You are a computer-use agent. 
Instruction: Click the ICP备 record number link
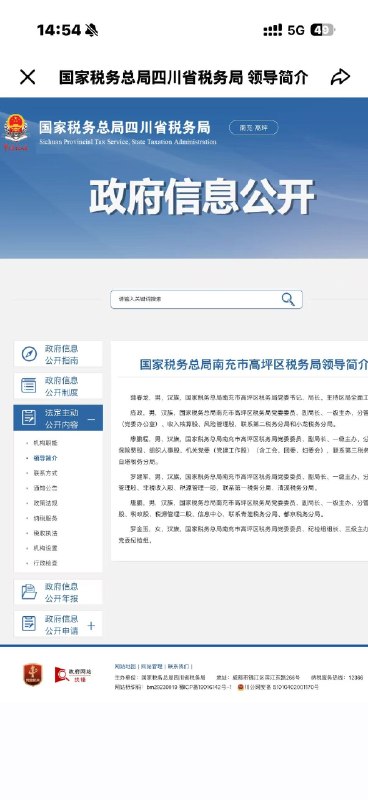point(206,687)
